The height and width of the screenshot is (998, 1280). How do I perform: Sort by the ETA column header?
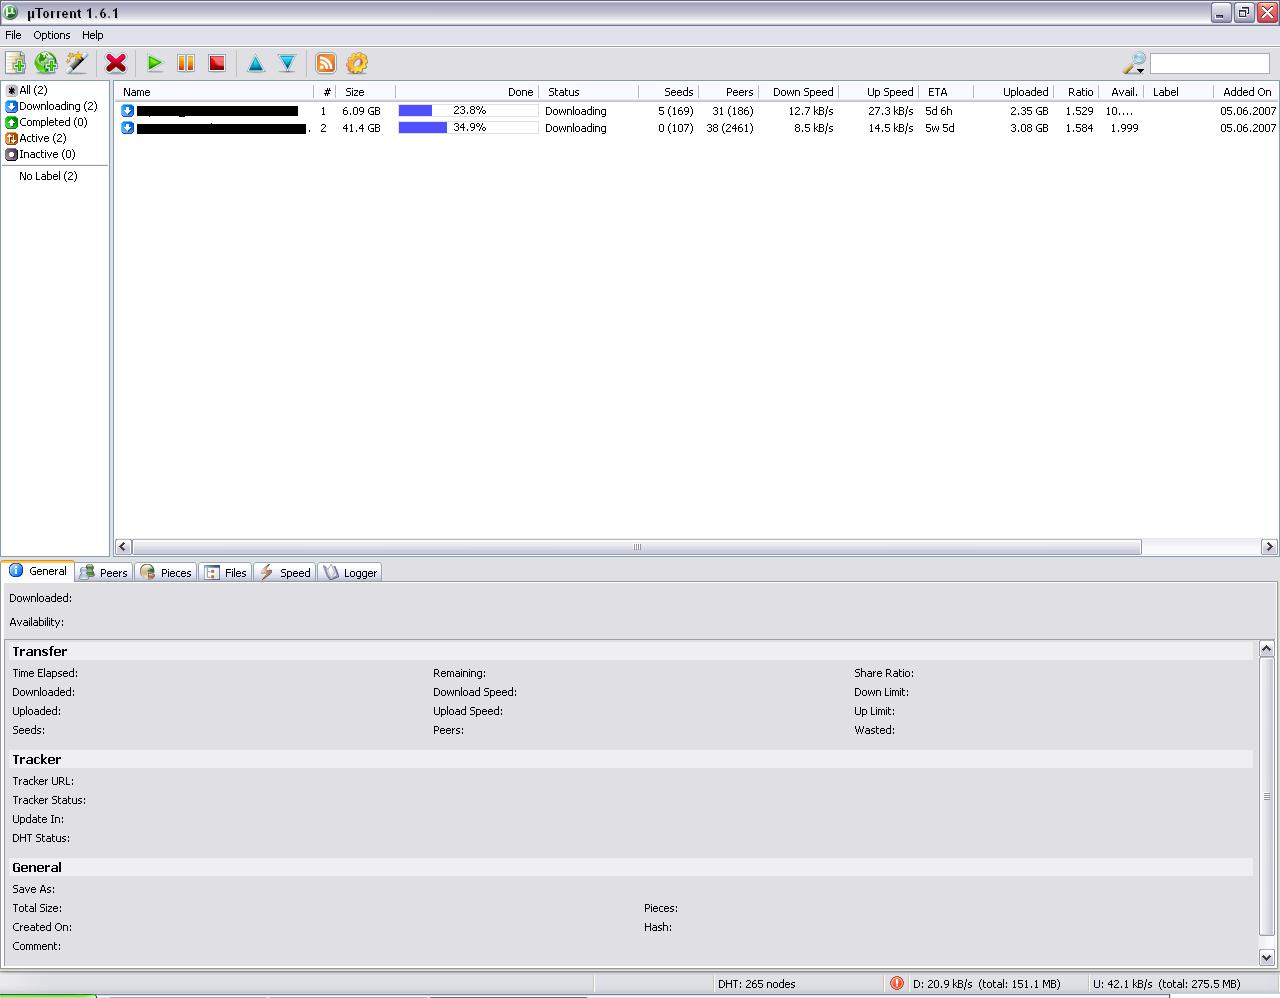click(946, 92)
